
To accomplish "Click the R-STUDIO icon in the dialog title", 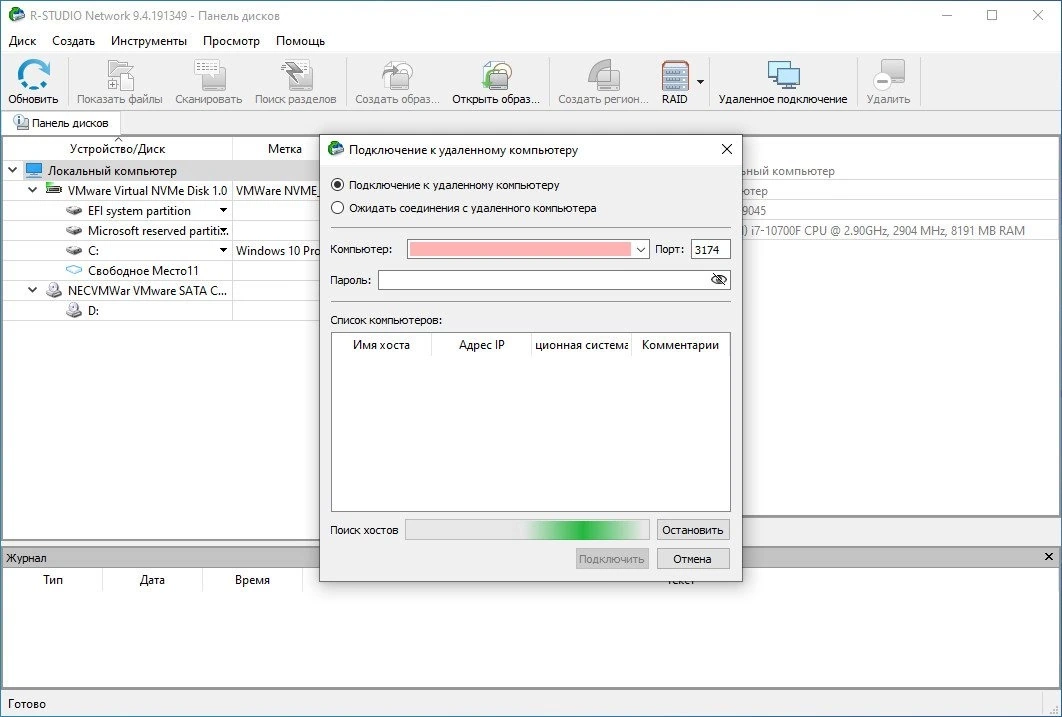I will coord(335,149).
